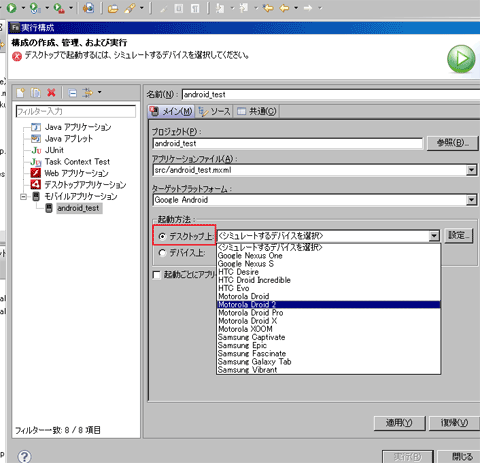Delete selected configuration with red X icon
Image resolution: width=480 pixels, height=463 pixels.
(51, 93)
